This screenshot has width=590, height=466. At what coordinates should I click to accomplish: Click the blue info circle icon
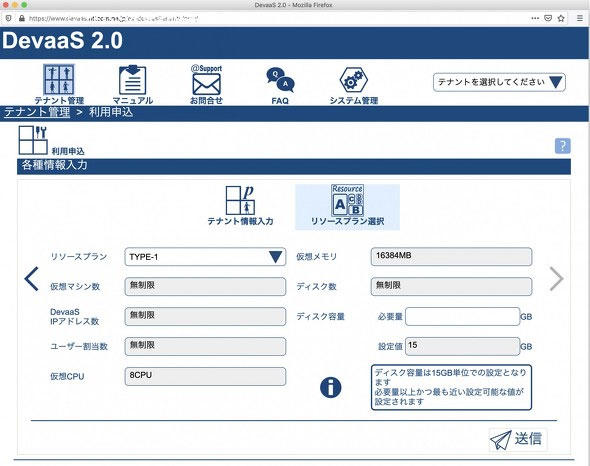pos(331,387)
